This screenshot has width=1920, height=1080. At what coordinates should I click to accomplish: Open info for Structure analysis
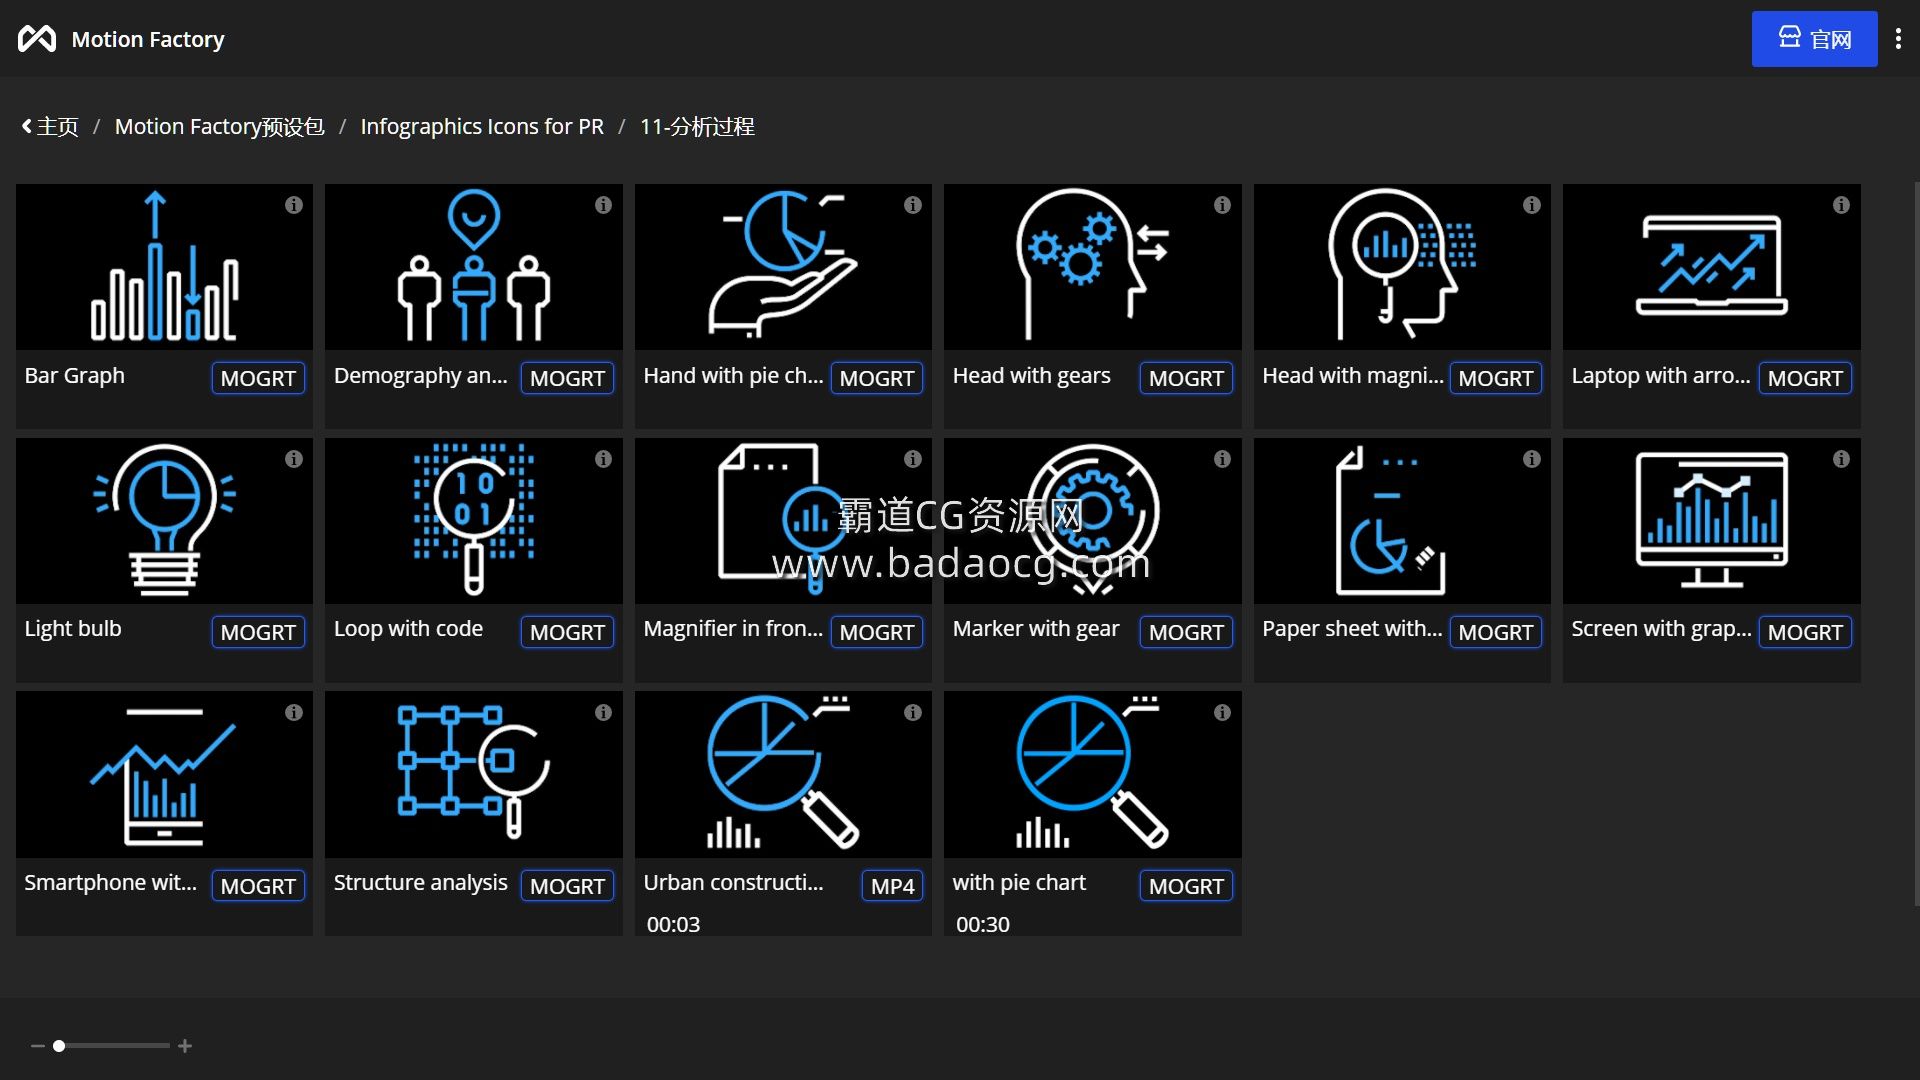point(603,713)
